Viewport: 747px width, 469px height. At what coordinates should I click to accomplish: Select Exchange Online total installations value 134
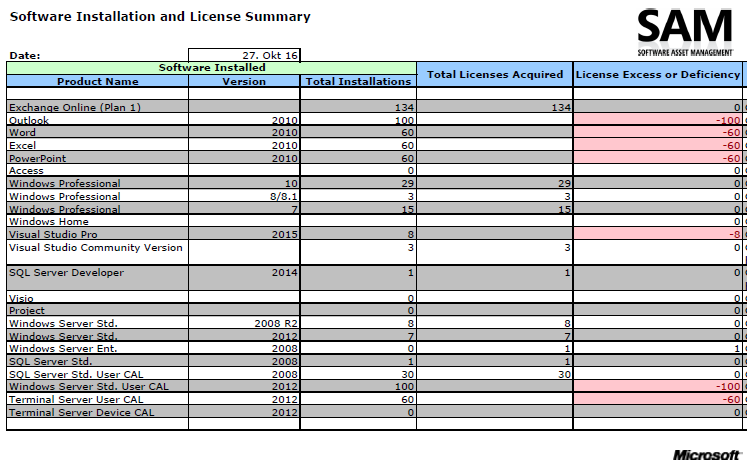pyautogui.click(x=358, y=107)
